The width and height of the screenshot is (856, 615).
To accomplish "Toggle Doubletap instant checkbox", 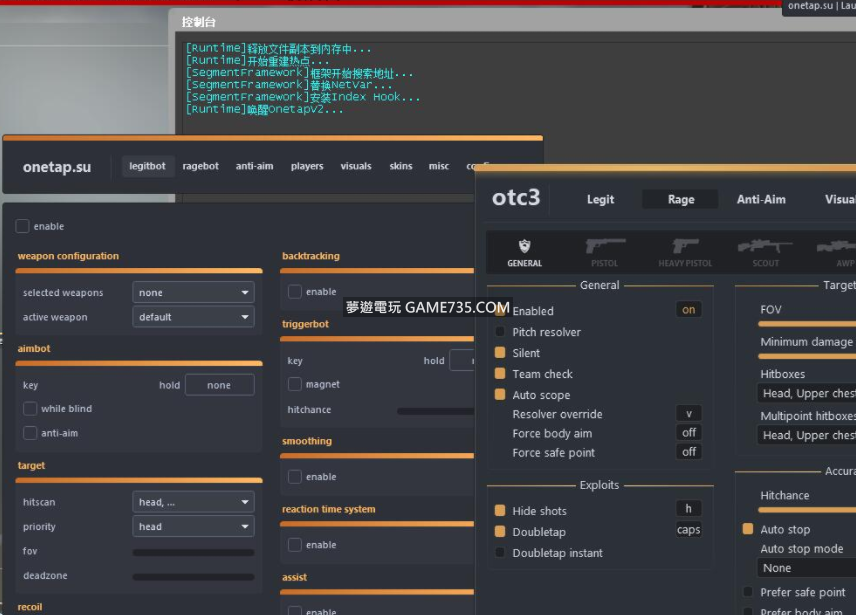I will click(x=500, y=552).
